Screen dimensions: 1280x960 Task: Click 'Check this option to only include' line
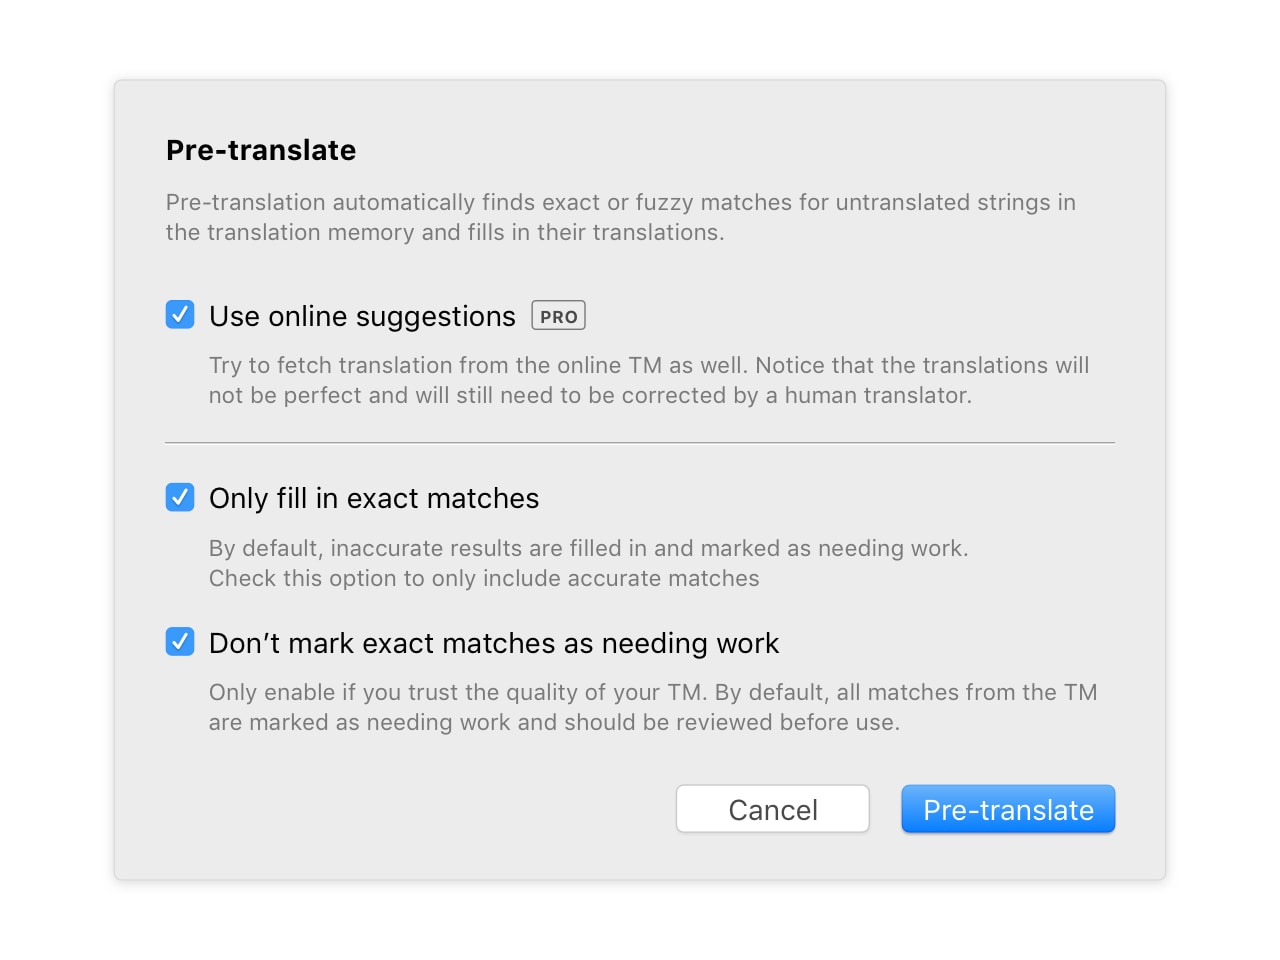point(484,579)
